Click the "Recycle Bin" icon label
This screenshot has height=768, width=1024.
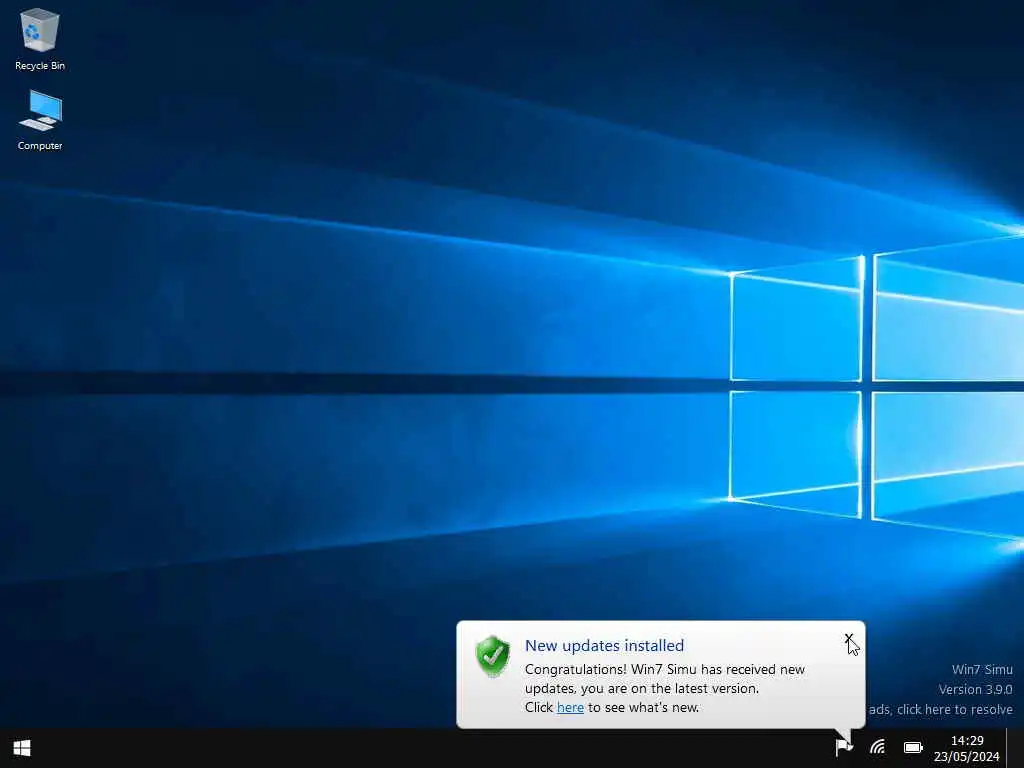pyautogui.click(x=40, y=65)
